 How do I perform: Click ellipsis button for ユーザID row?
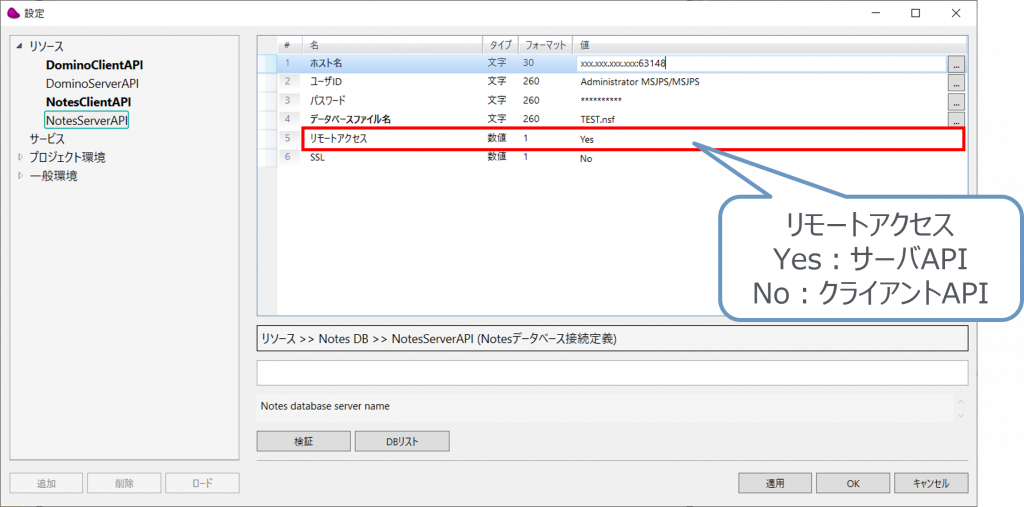click(x=956, y=82)
